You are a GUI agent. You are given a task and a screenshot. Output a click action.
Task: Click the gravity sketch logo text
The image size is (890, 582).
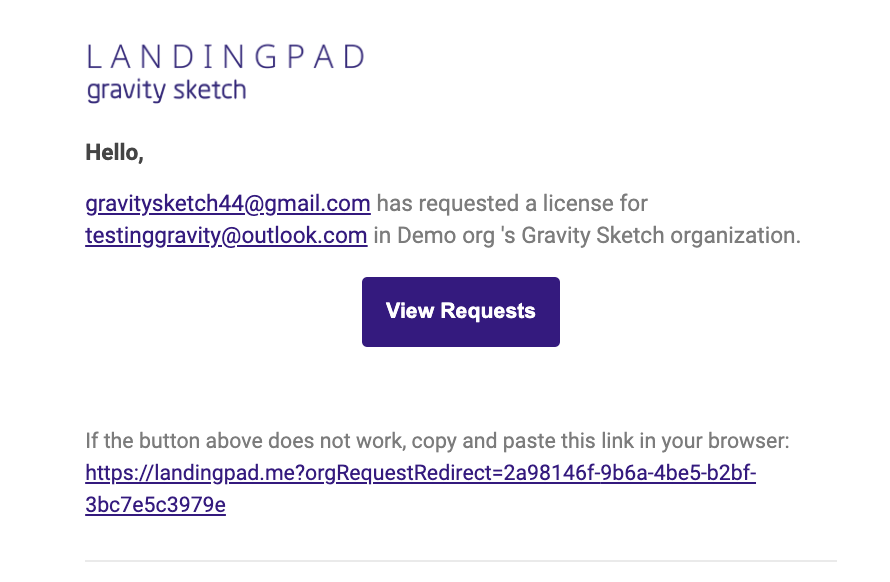click(x=166, y=90)
